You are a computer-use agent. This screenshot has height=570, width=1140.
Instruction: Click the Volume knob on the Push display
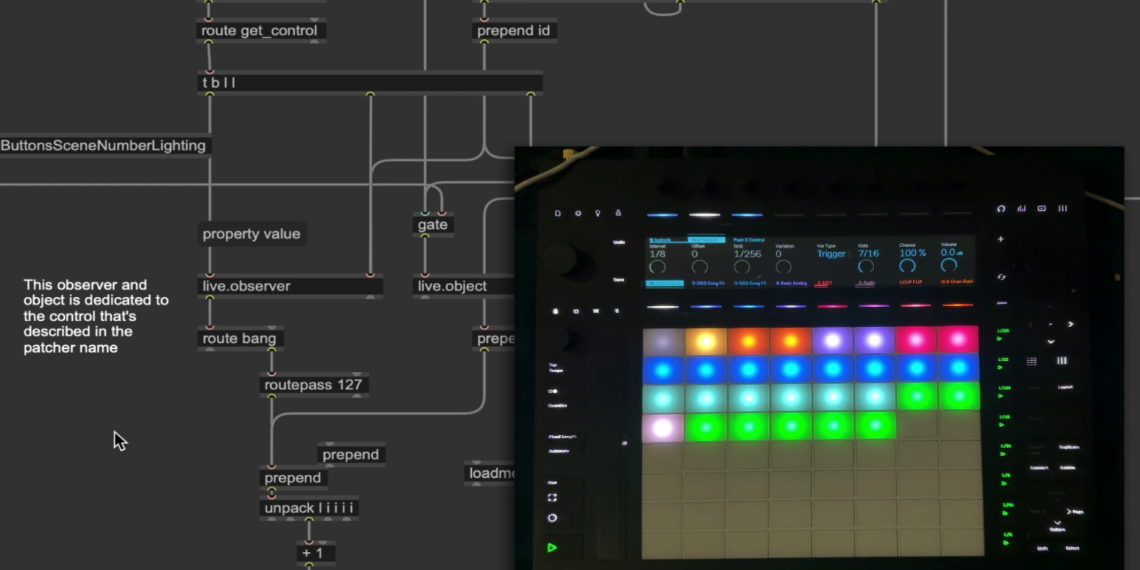(x=948, y=266)
